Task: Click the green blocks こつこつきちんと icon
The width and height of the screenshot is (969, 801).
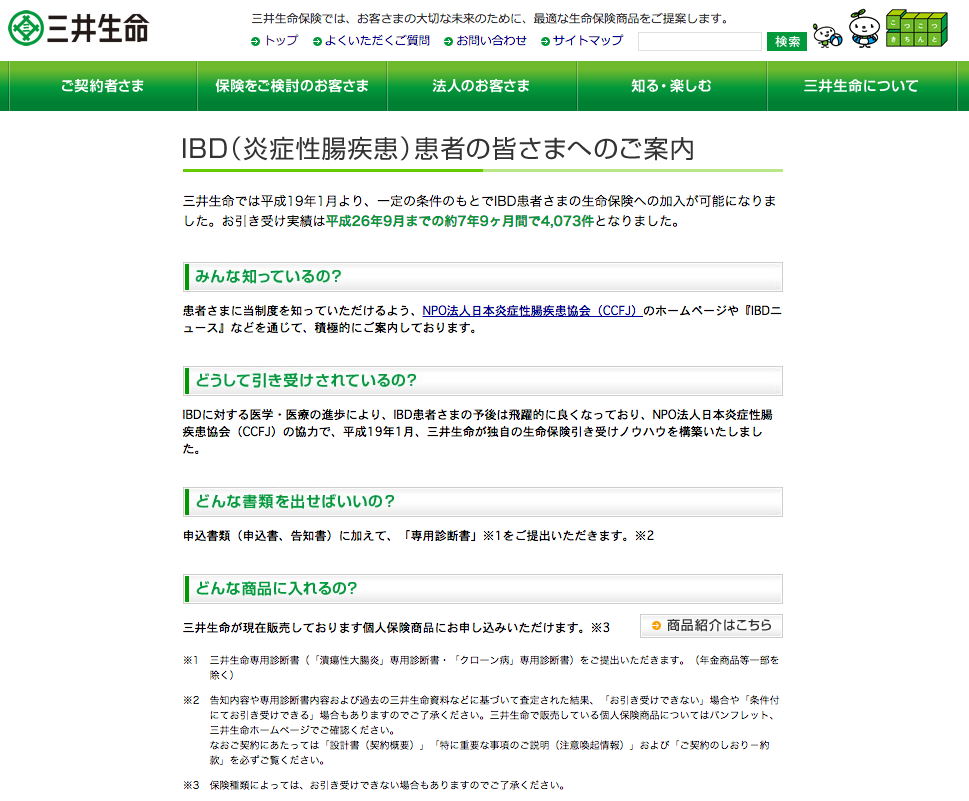Action: (x=916, y=28)
